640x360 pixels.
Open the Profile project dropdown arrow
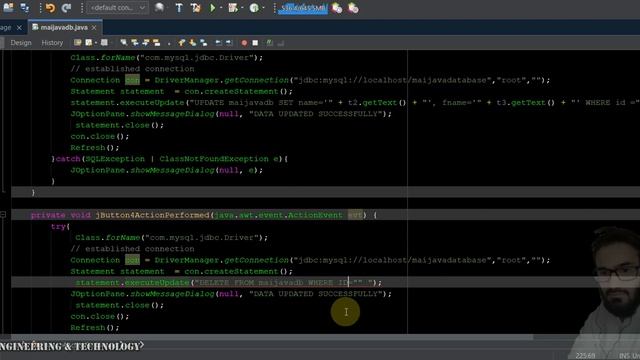pyautogui.click(x=264, y=8)
